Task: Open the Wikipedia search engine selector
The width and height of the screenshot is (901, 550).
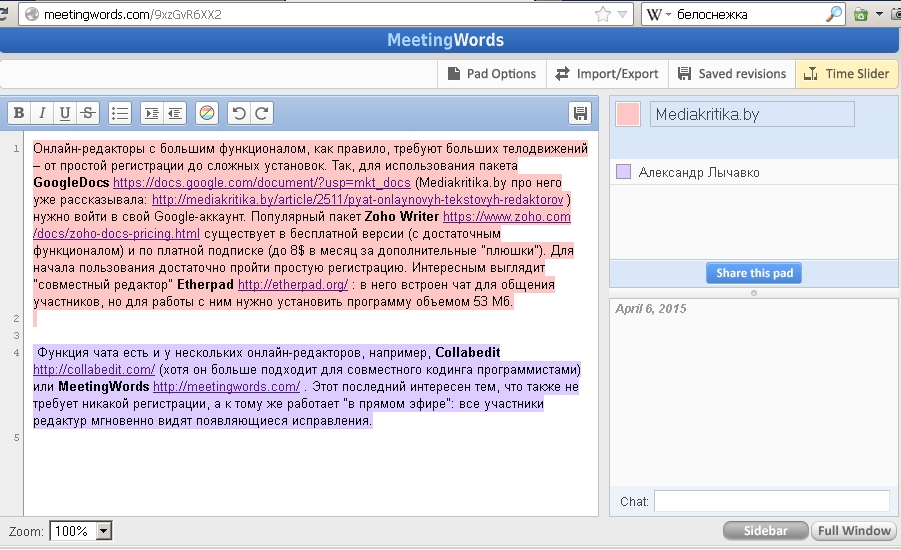Action: tap(659, 14)
